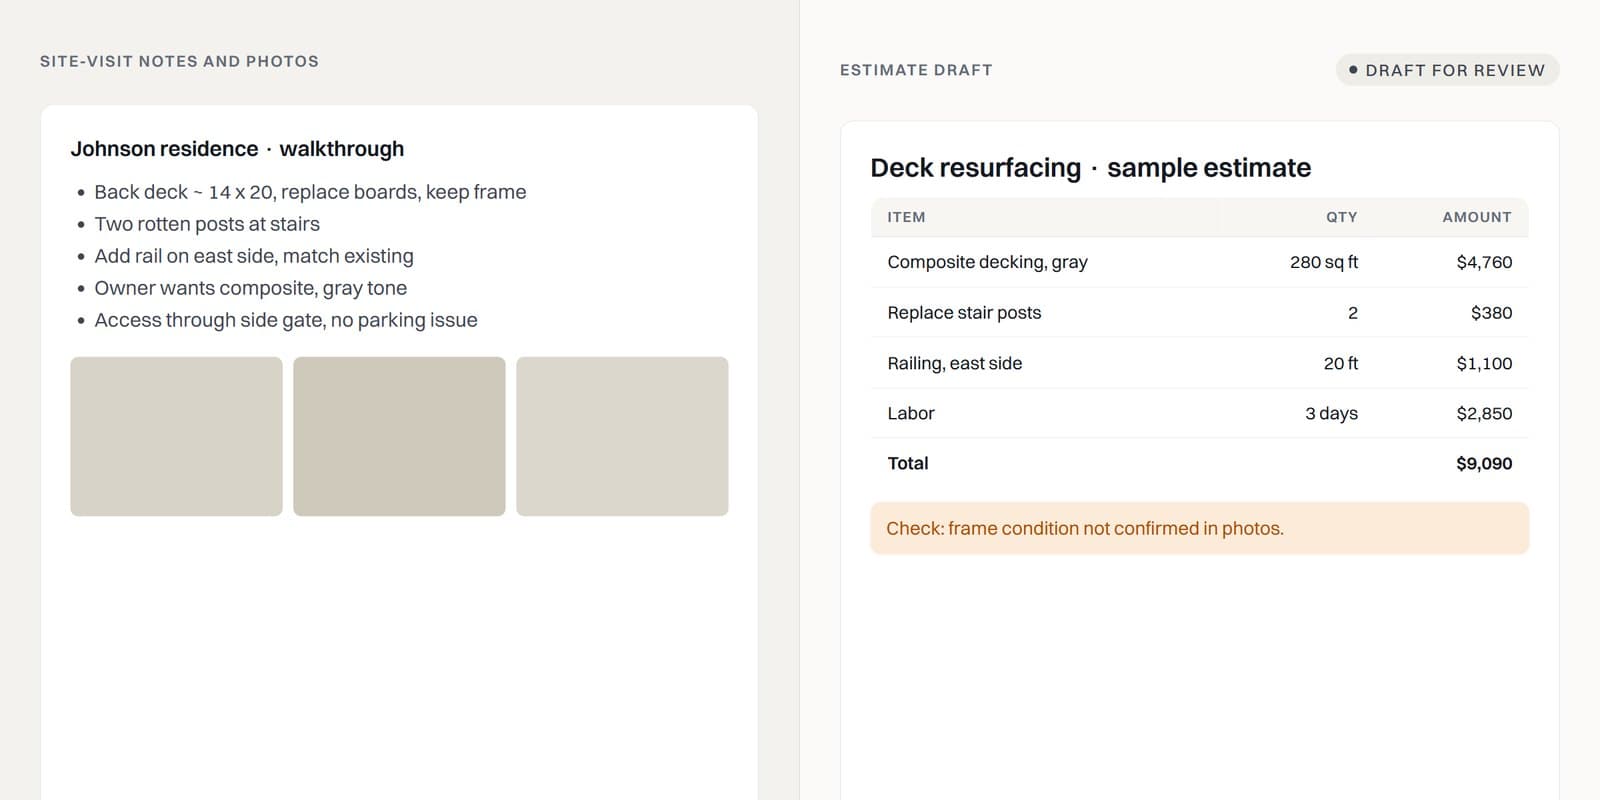Image resolution: width=1600 pixels, height=800 pixels.
Task: Select the Labor item cell
Action: (911, 413)
